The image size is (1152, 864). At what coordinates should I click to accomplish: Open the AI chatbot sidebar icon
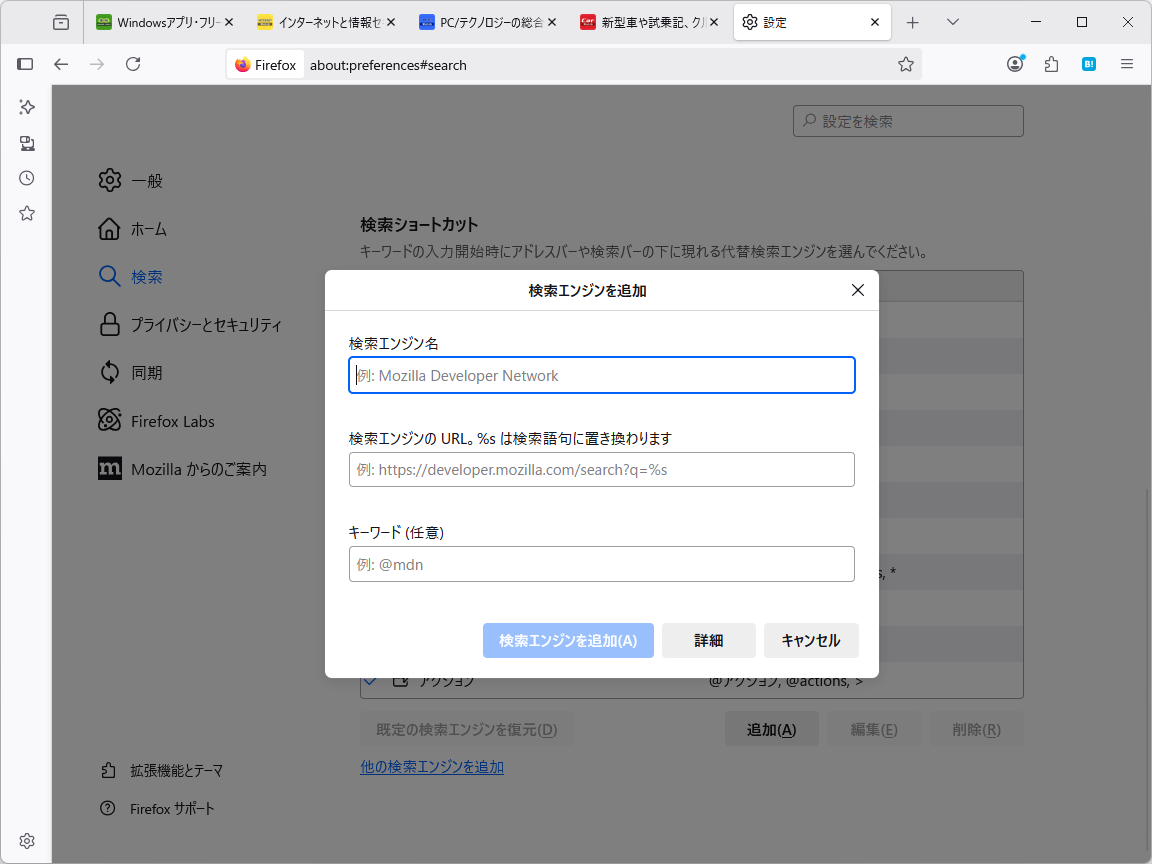[27, 107]
